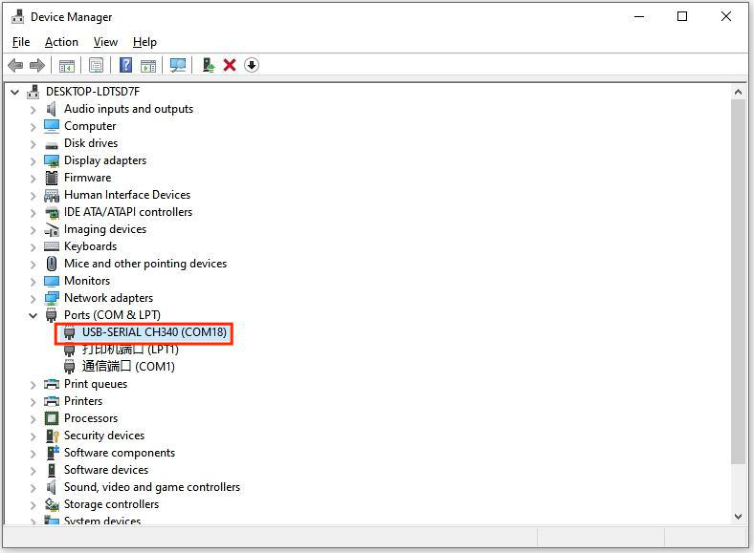This screenshot has height=553, width=754.
Task: Open the Action menu
Action: 62,42
